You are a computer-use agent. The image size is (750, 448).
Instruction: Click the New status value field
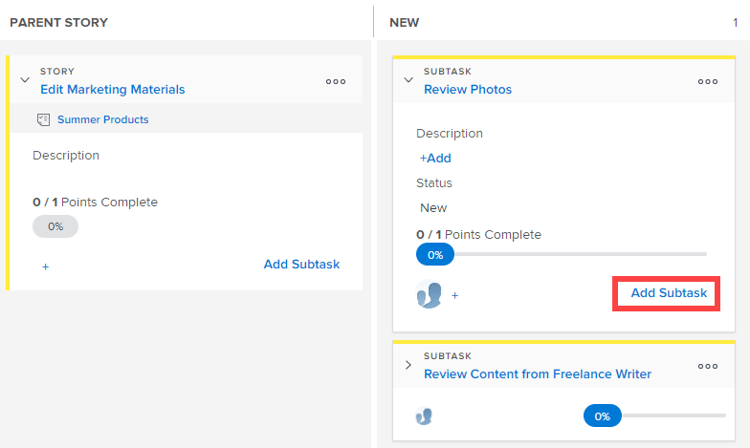(433, 208)
